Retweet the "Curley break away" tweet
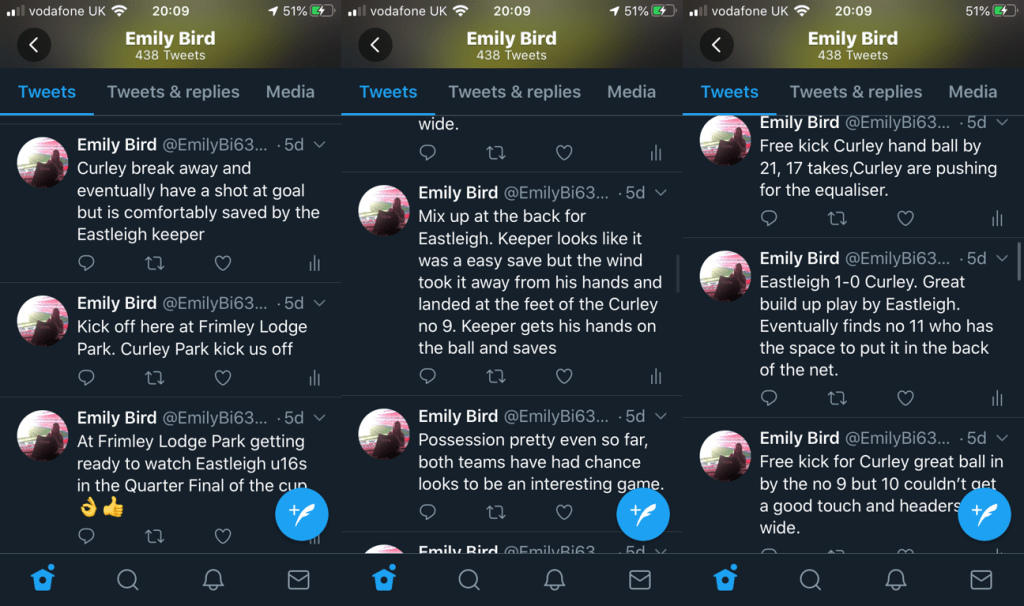The width and height of the screenshot is (1024, 606). point(154,263)
